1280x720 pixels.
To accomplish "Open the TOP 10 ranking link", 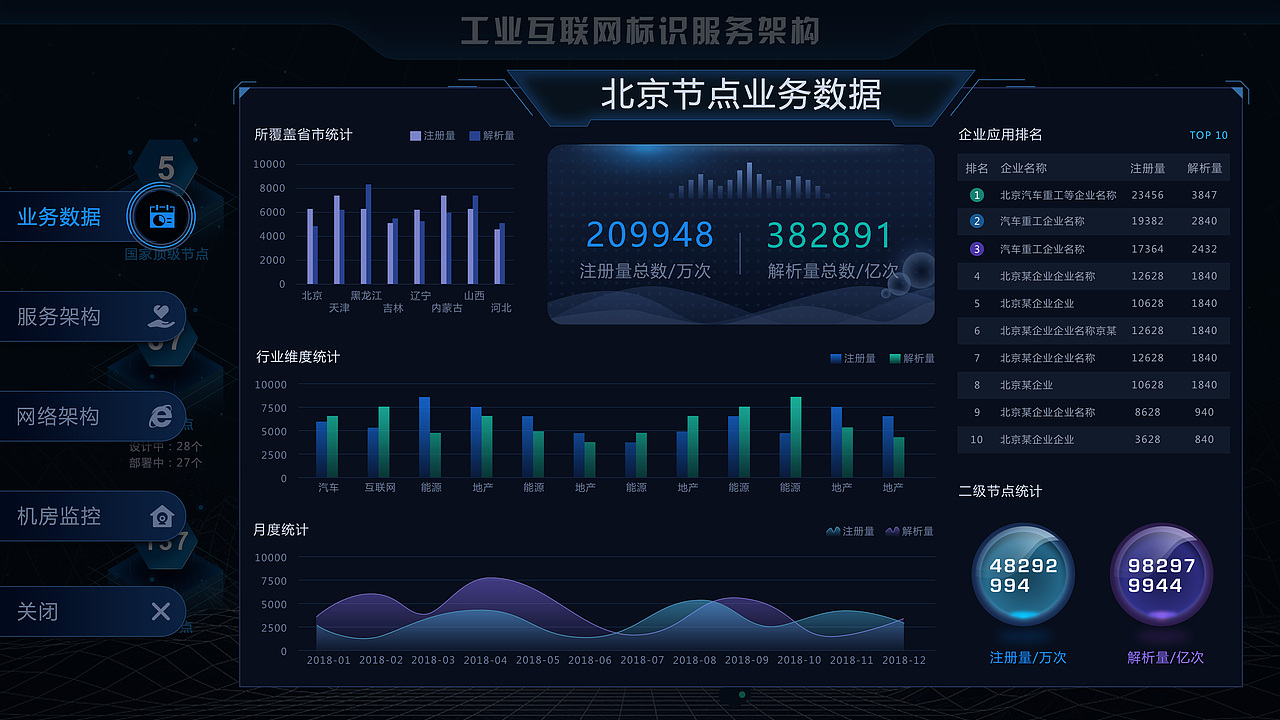I will (x=1210, y=135).
